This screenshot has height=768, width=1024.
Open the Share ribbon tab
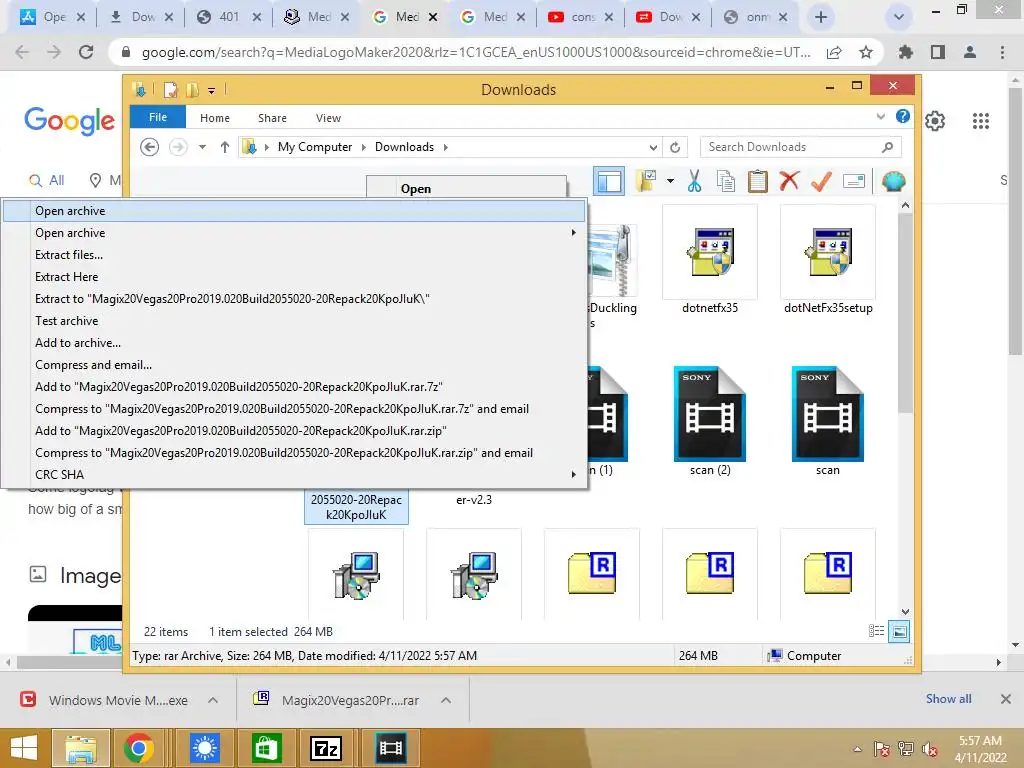tap(272, 118)
